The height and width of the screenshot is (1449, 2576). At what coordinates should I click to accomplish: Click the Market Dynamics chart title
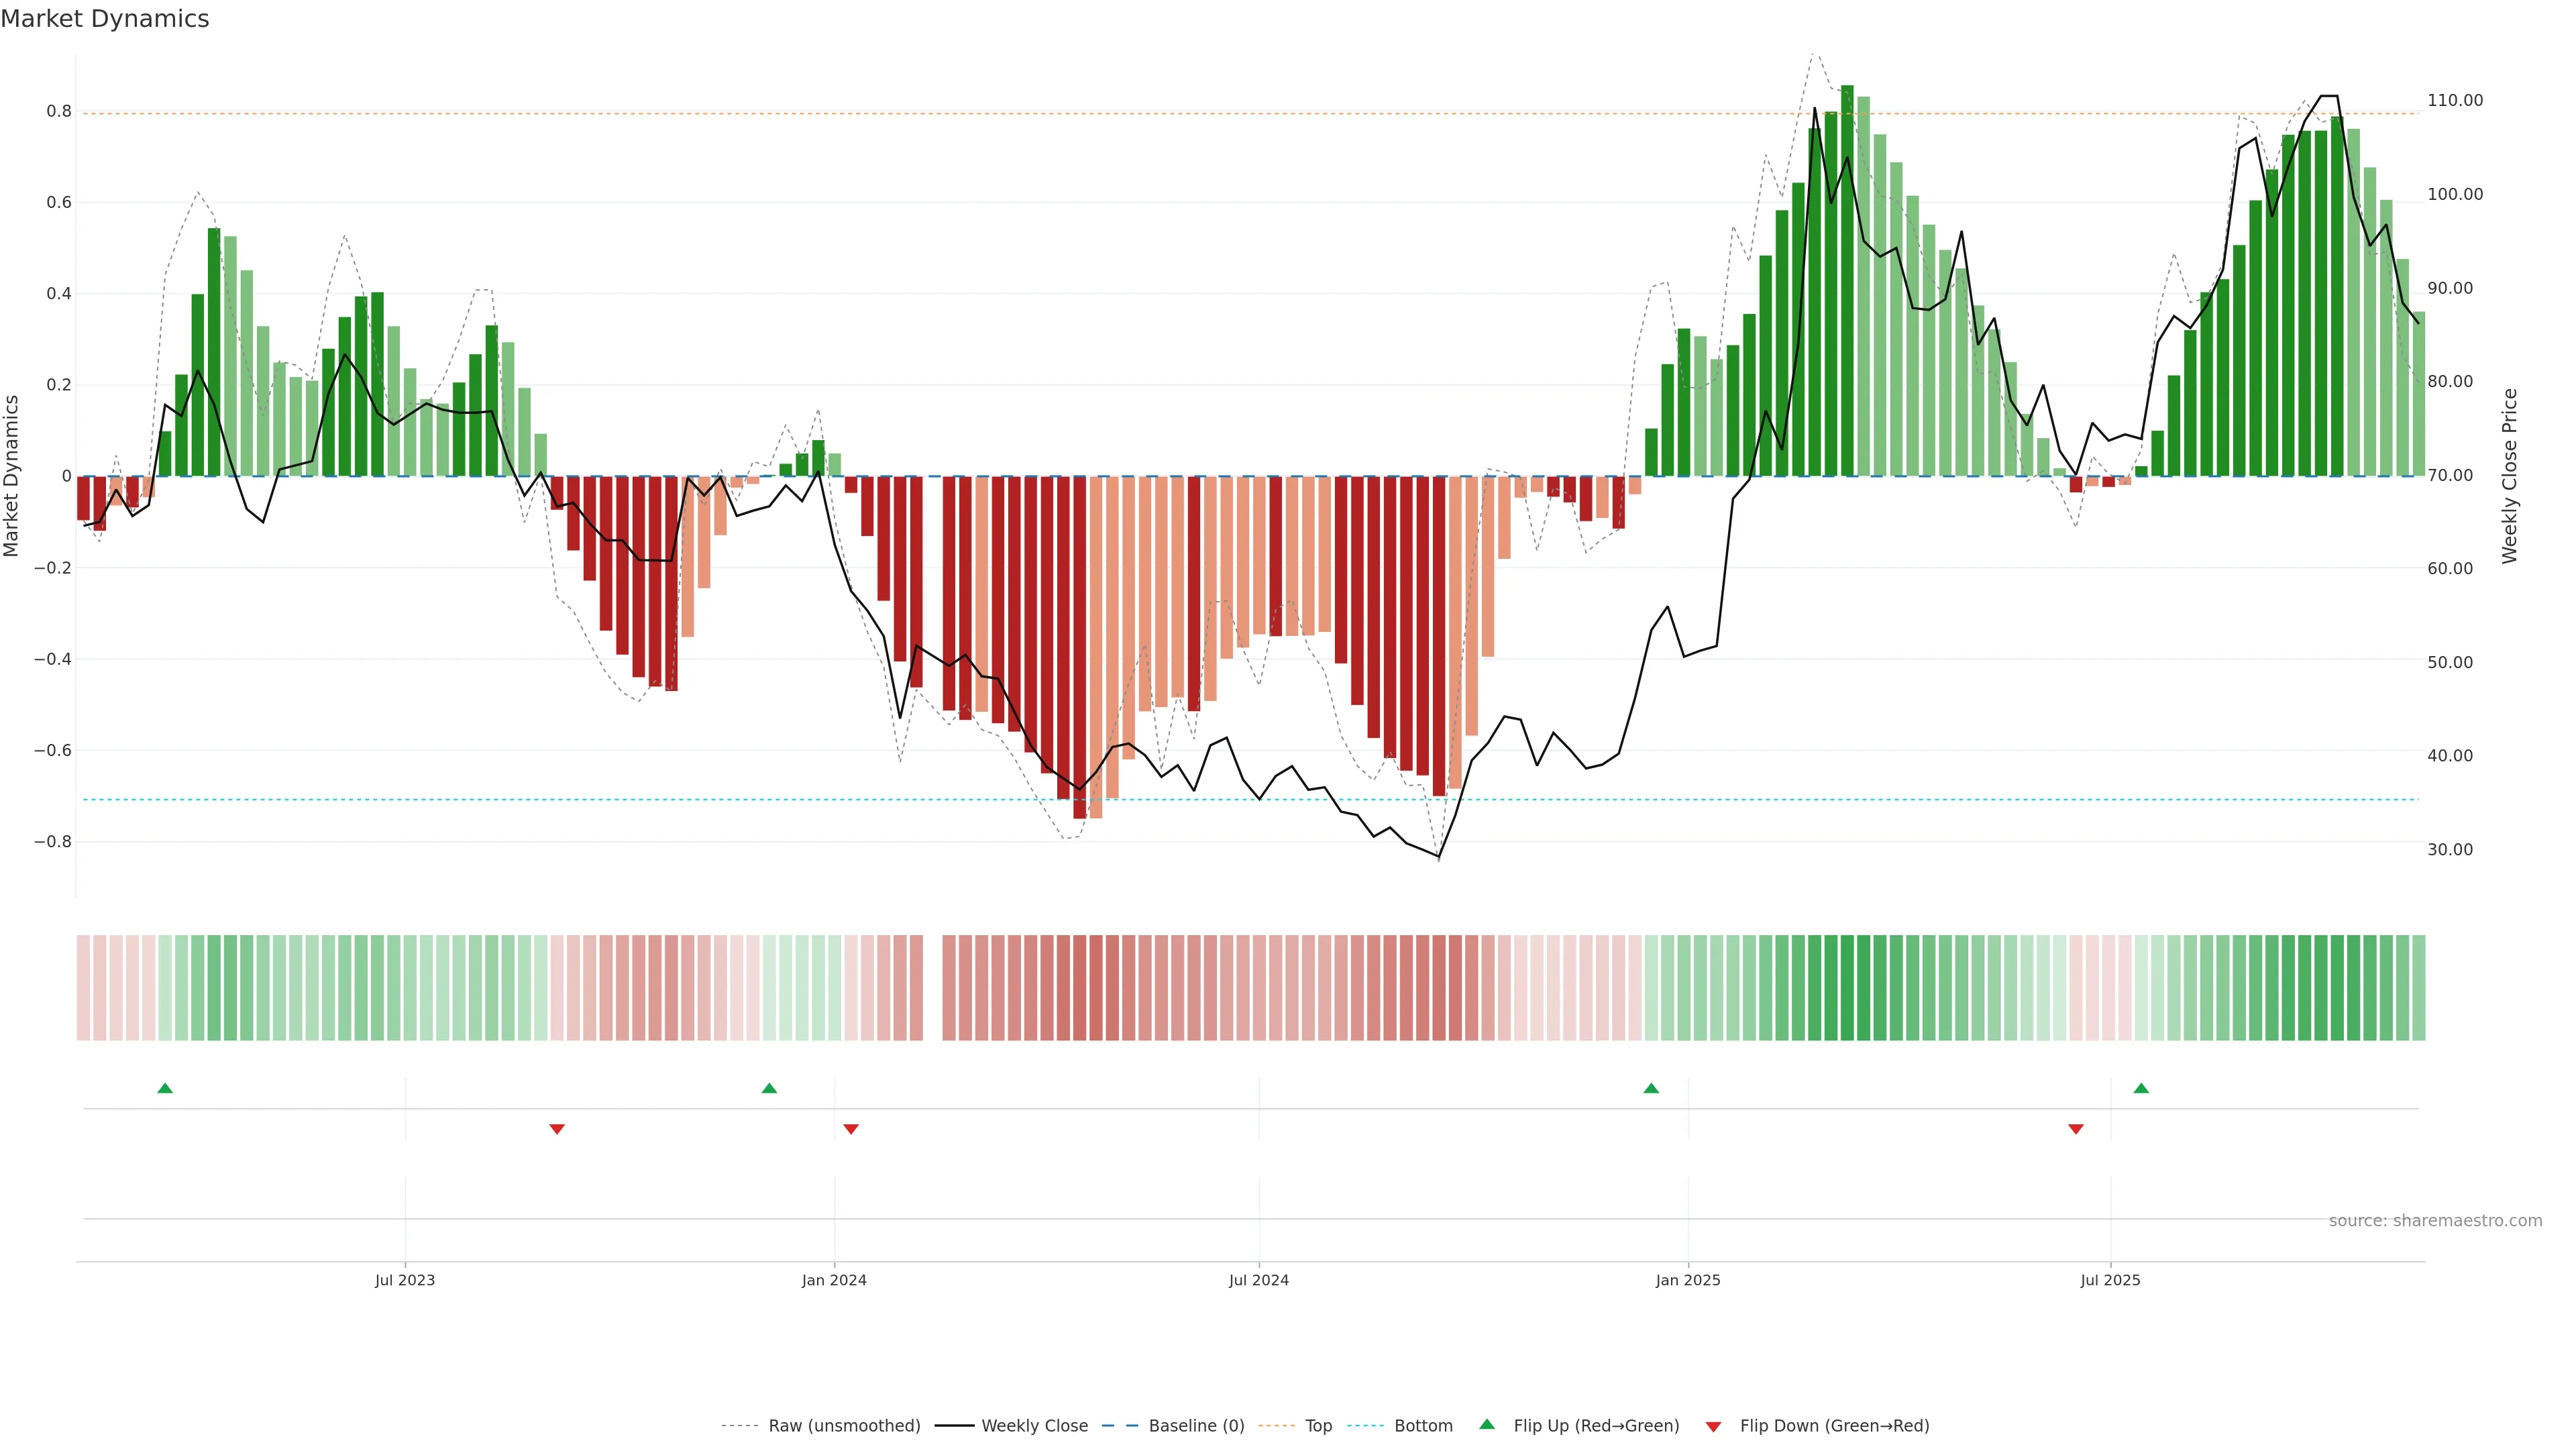coord(105,19)
